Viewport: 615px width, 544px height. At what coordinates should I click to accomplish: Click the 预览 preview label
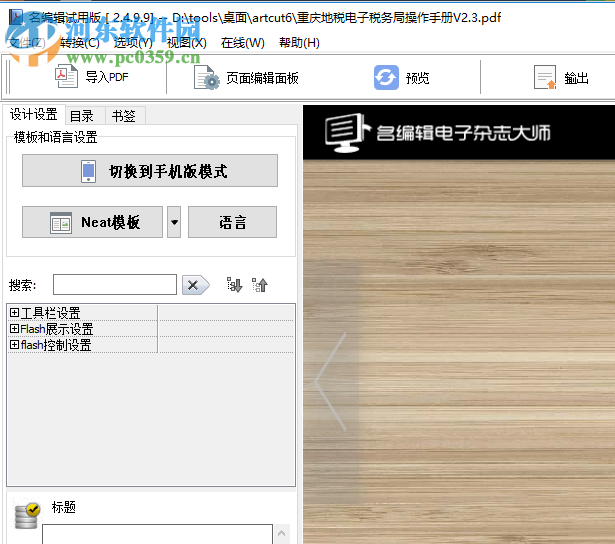(x=417, y=78)
